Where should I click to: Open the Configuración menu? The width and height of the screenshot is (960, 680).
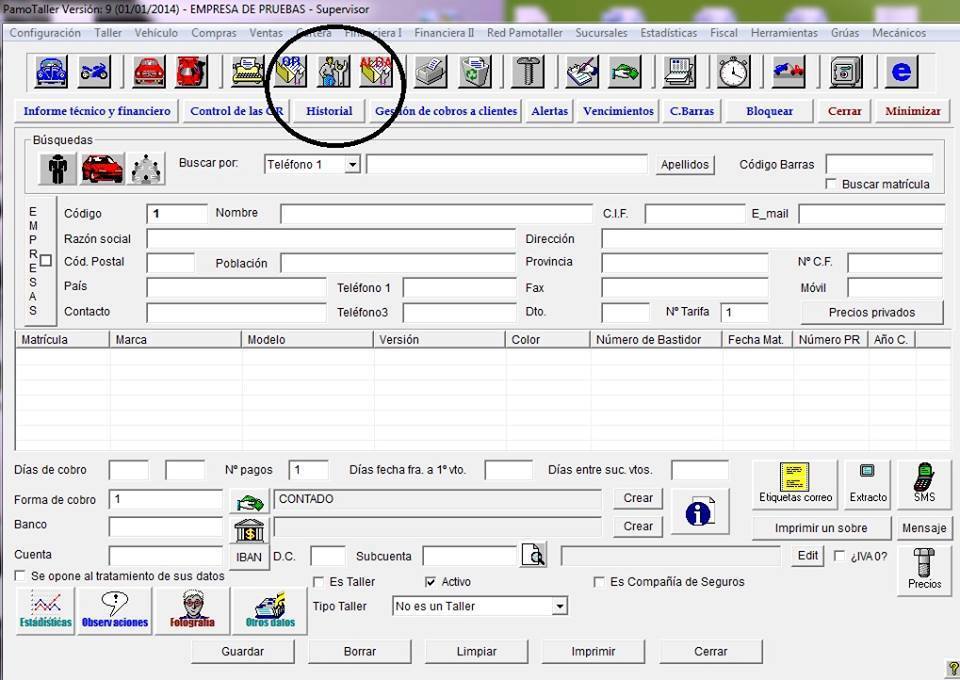click(x=45, y=33)
